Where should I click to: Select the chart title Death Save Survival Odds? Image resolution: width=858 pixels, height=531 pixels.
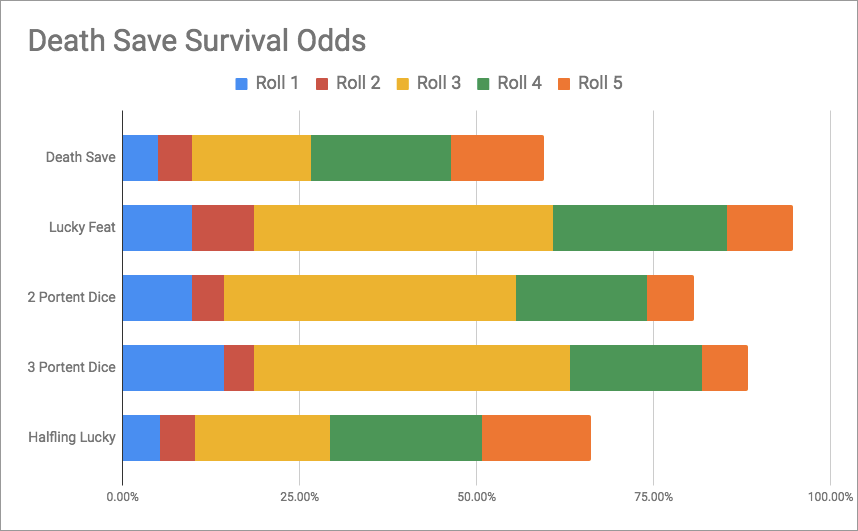click(196, 41)
